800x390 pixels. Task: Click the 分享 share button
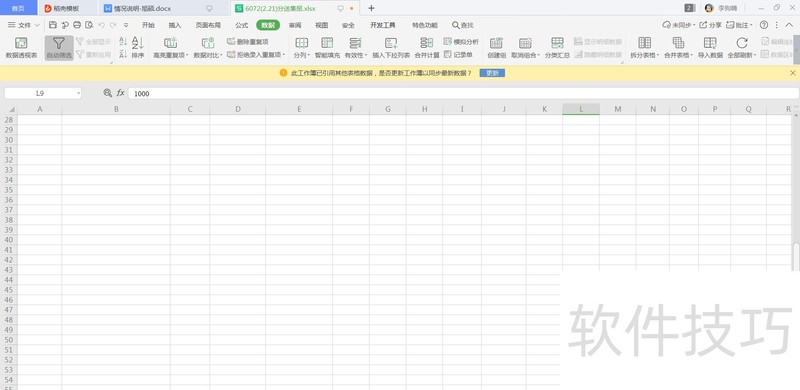(710, 25)
